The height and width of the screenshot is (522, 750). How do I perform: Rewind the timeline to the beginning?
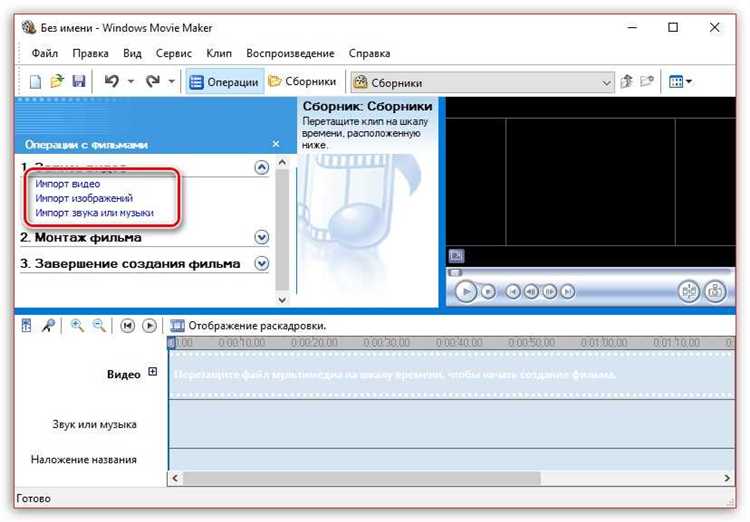[x=127, y=326]
